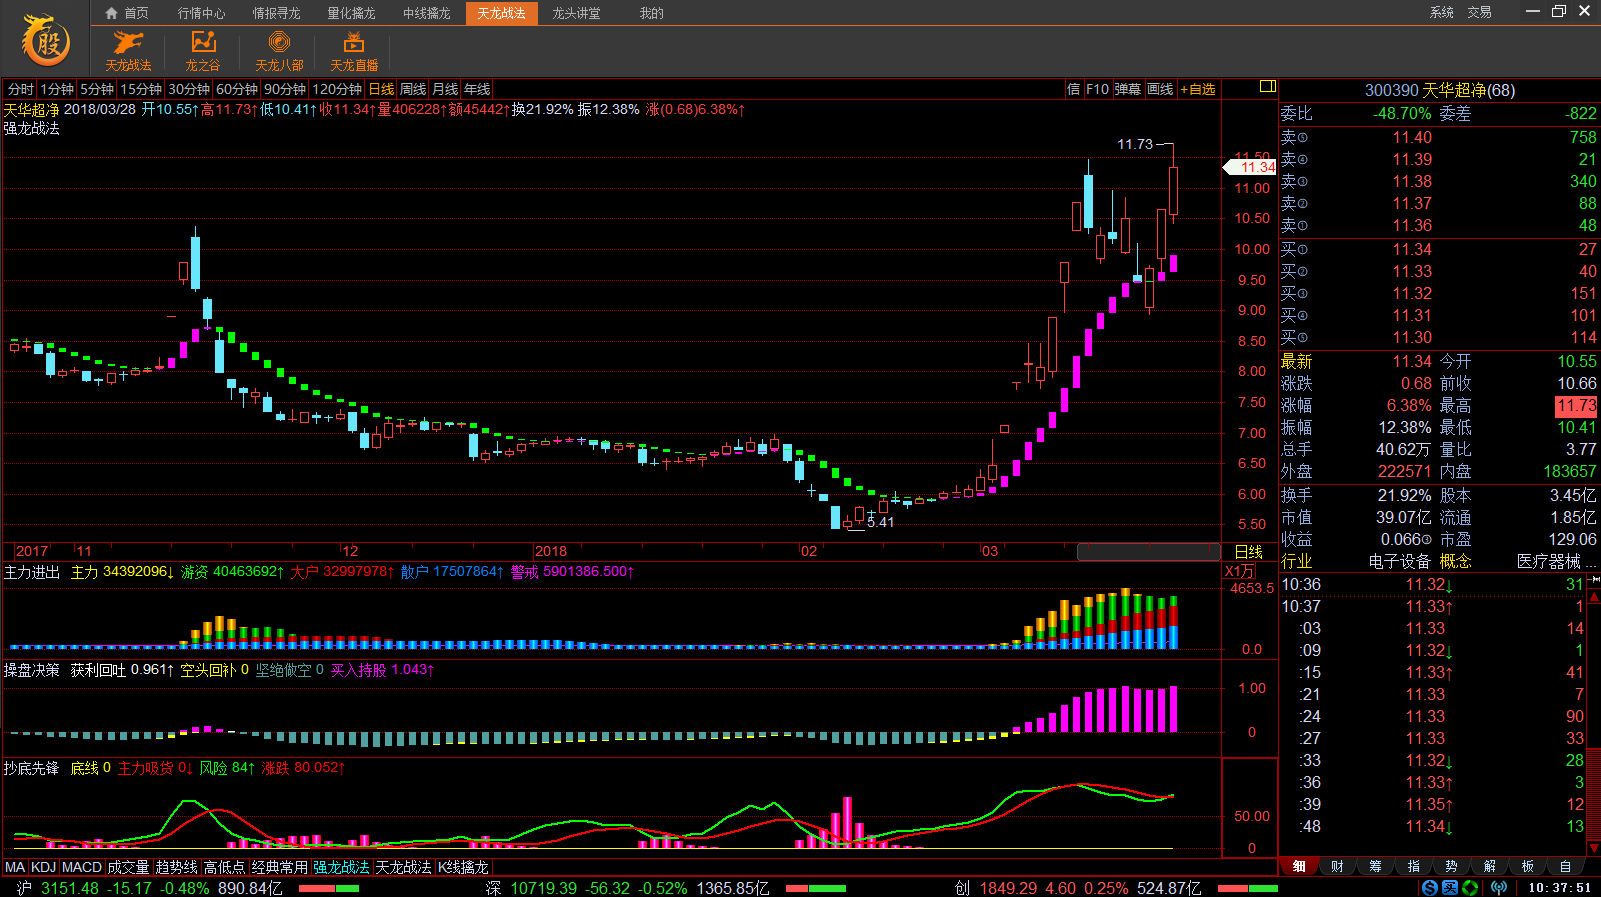
Task: Activate 画线 drawing tool
Action: (1160, 89)
